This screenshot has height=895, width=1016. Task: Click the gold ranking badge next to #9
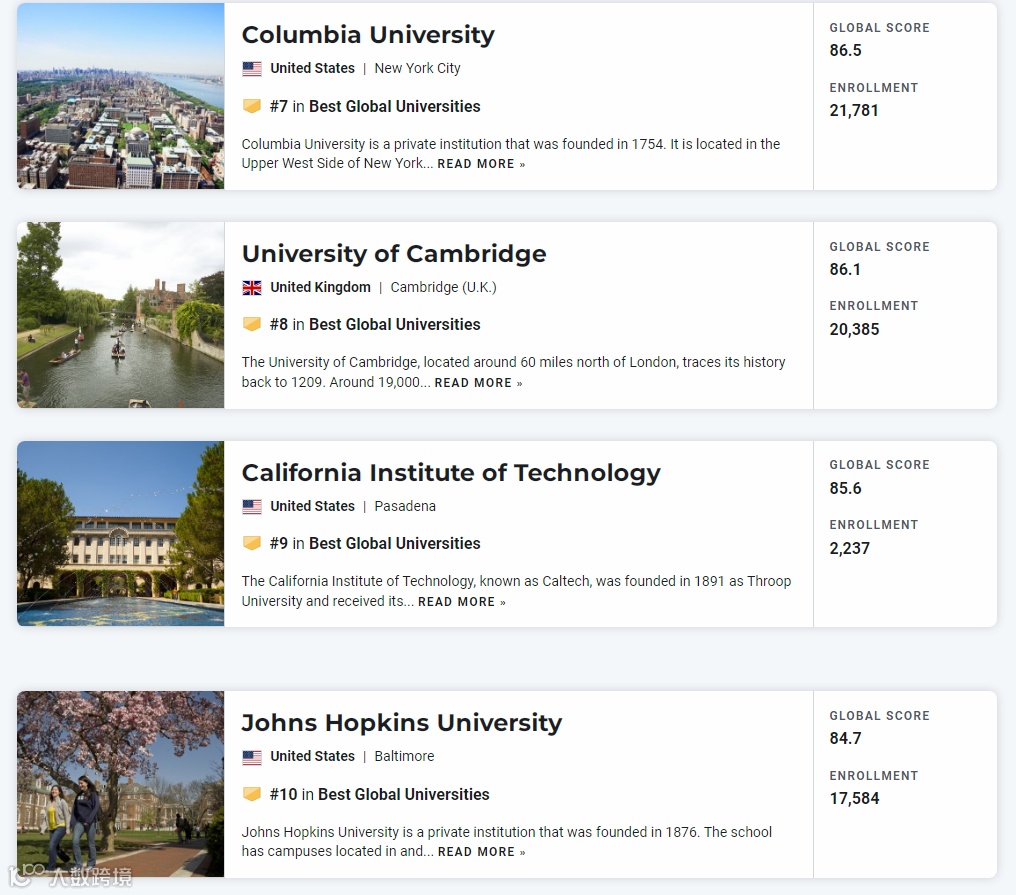pyautogui.click(x=252, y=543)
